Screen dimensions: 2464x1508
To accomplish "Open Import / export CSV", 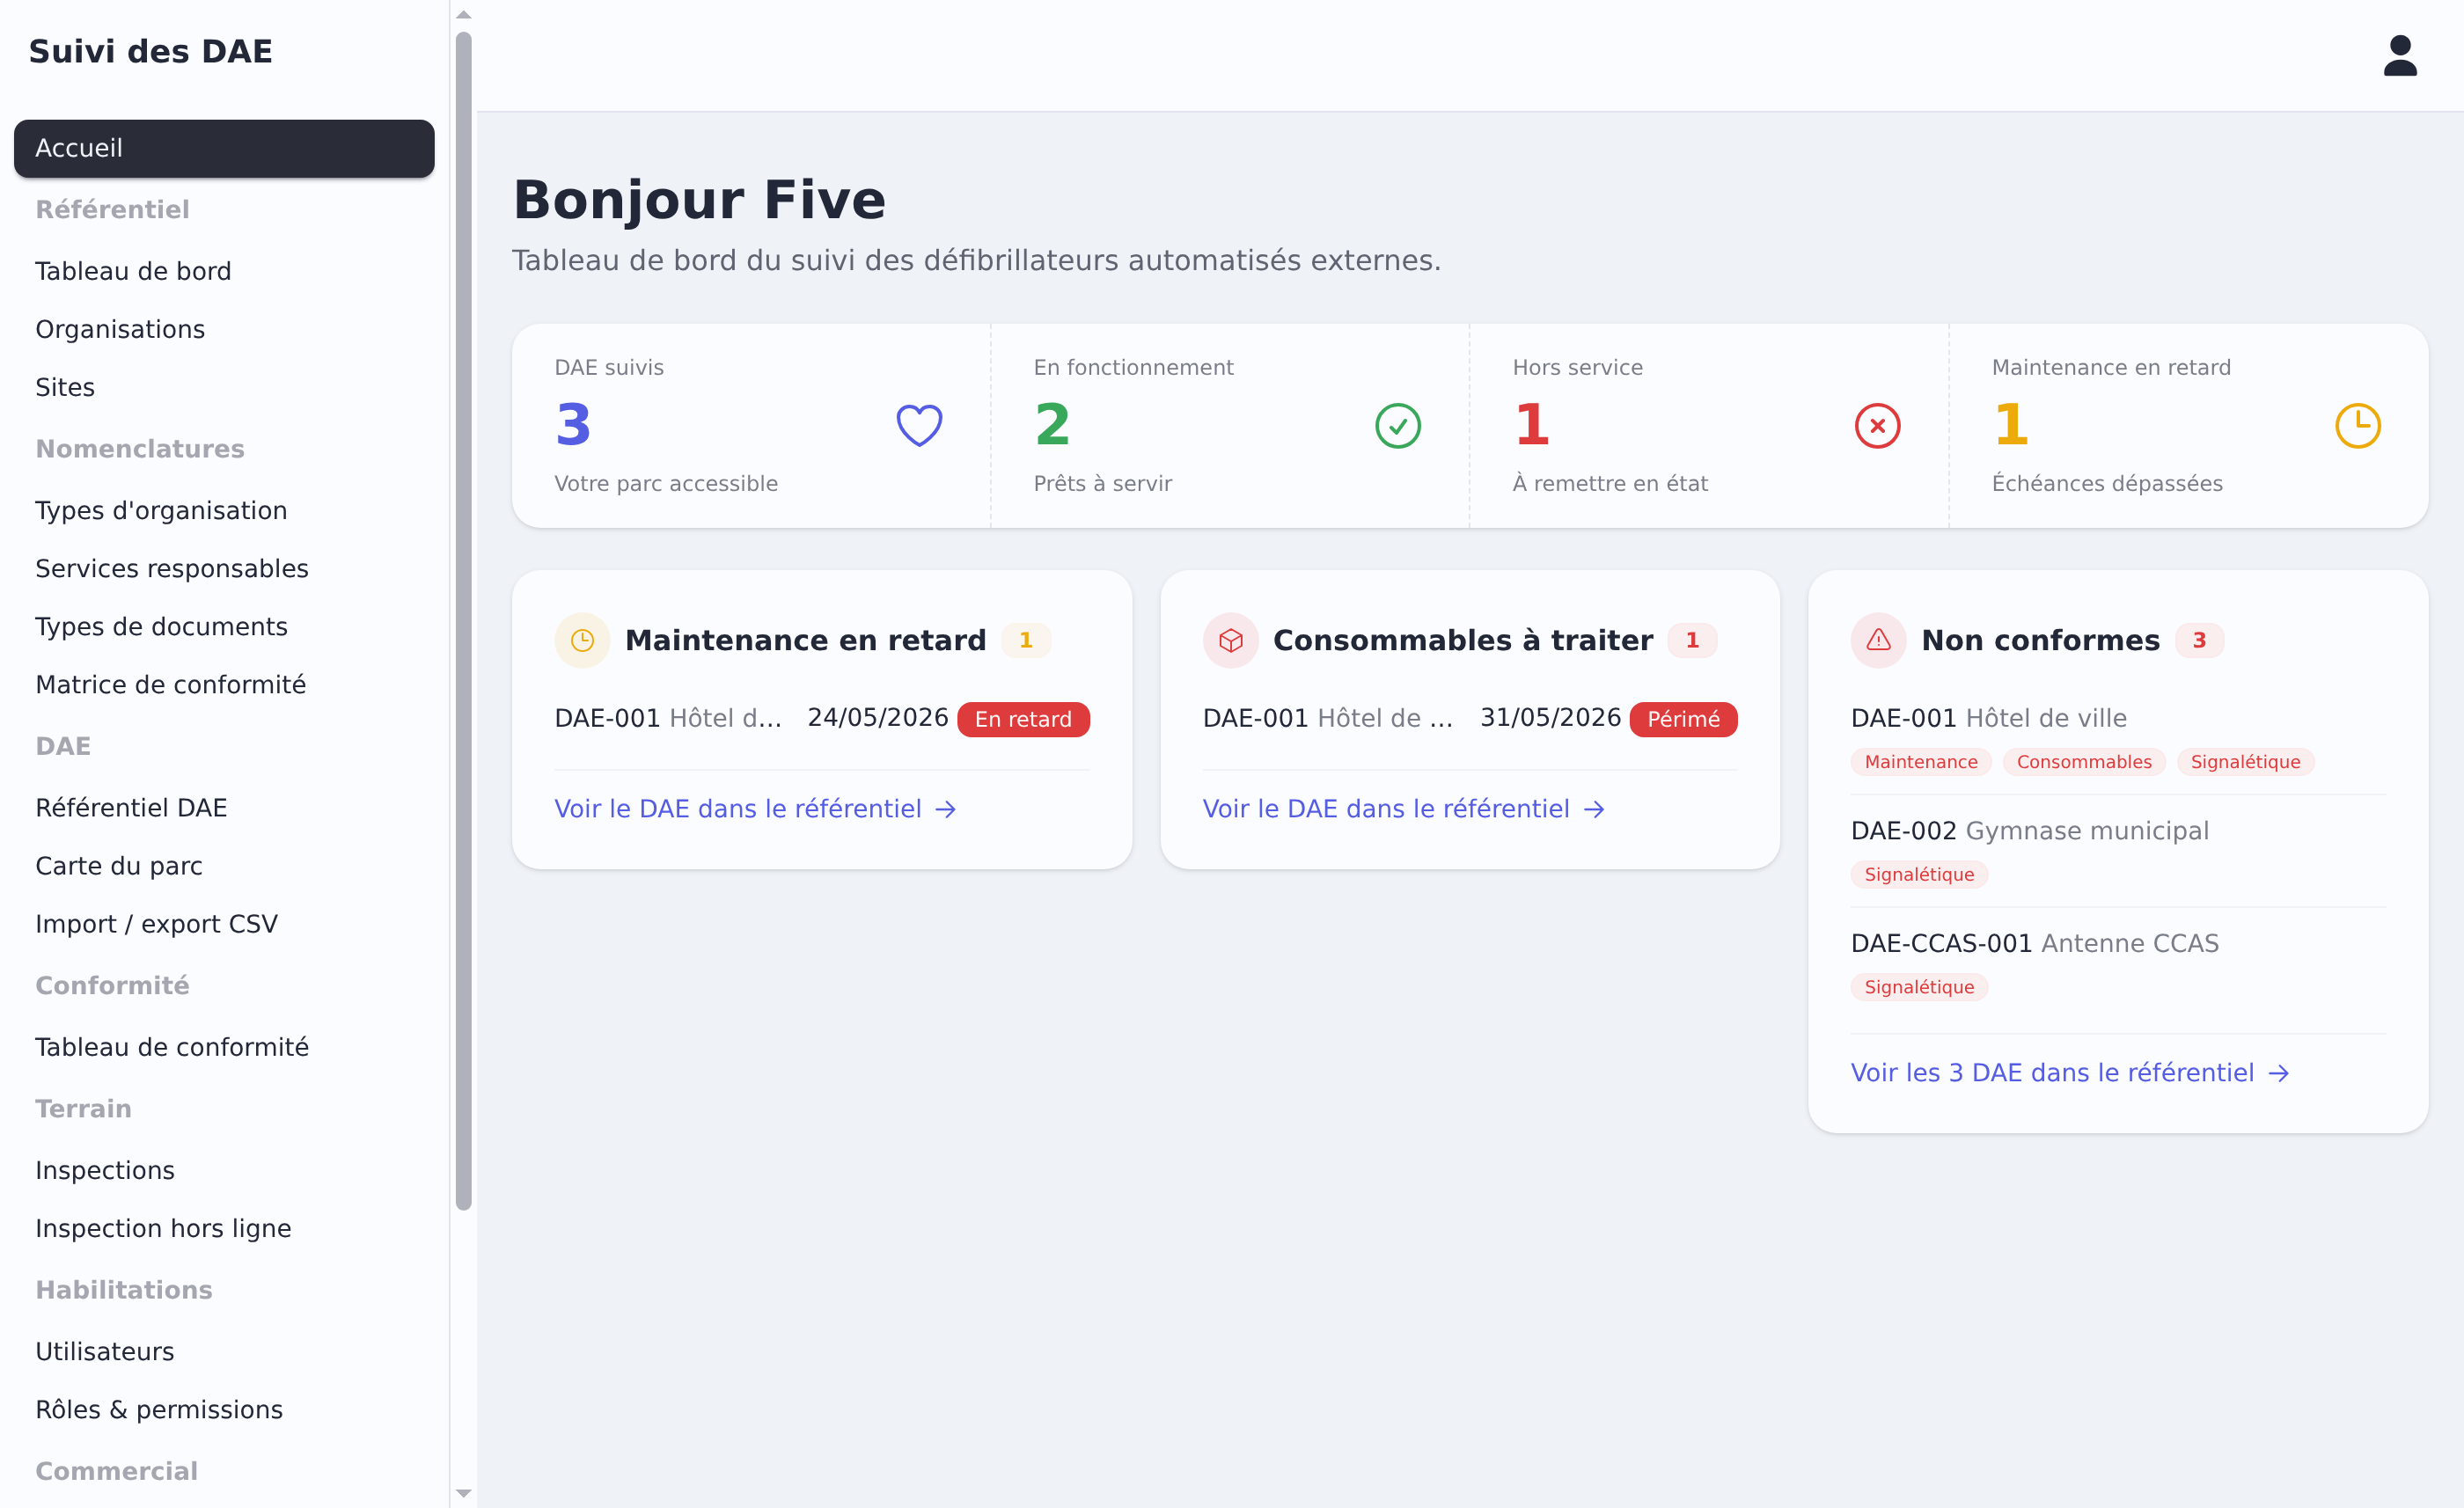I will (x=224, y=923).
